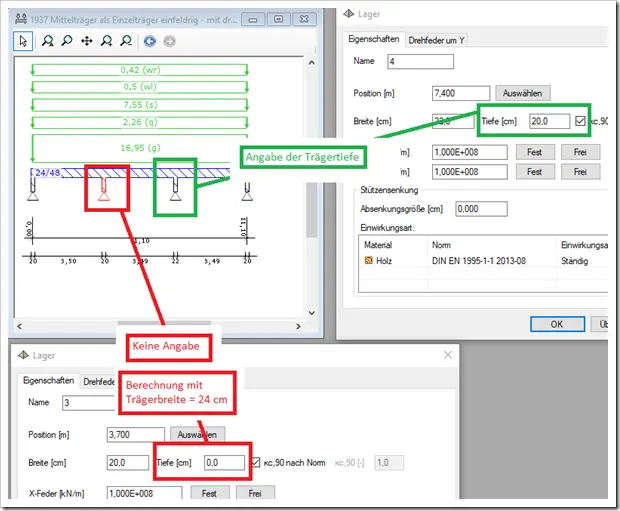Click Tiefe field with value 0,0
The width and height of the screenshot is (620, 511).
224,463
